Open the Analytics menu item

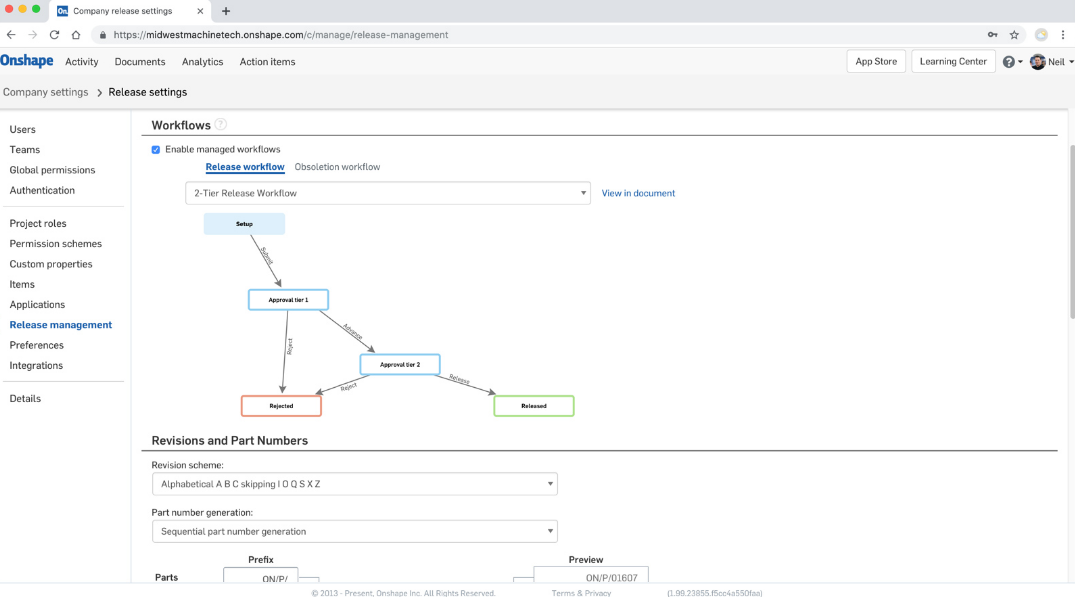pos(202,62)
